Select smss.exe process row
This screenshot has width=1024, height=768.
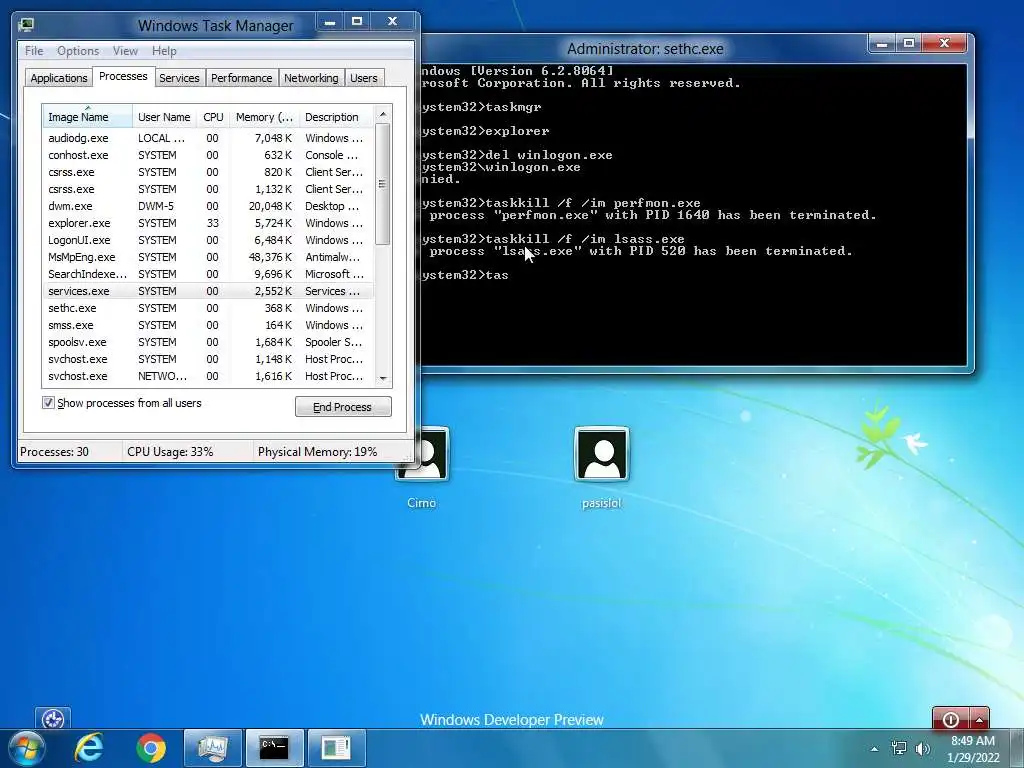[208, 325]
